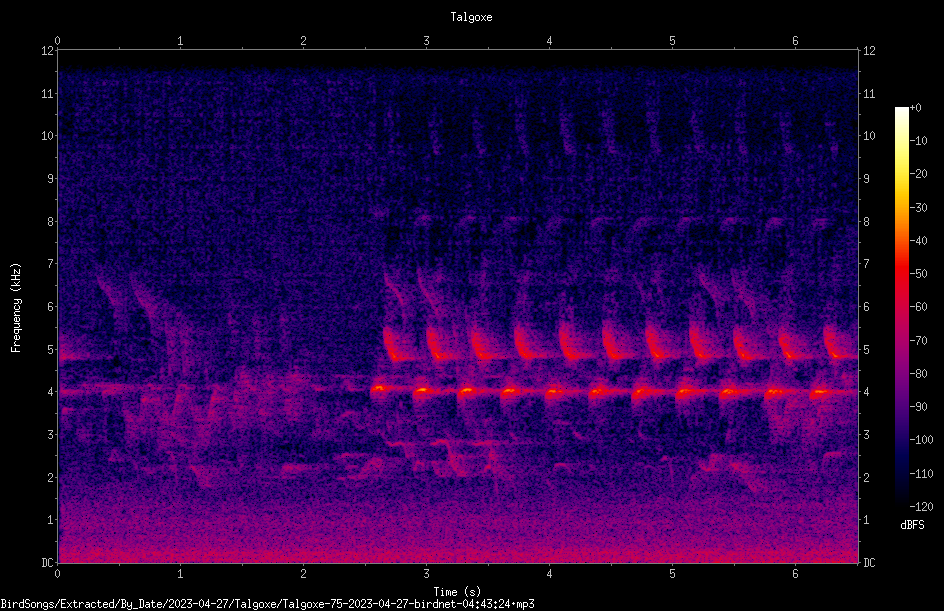
Task: Click the 3 second tick on the bottom time axis
Action: [426, 574]
